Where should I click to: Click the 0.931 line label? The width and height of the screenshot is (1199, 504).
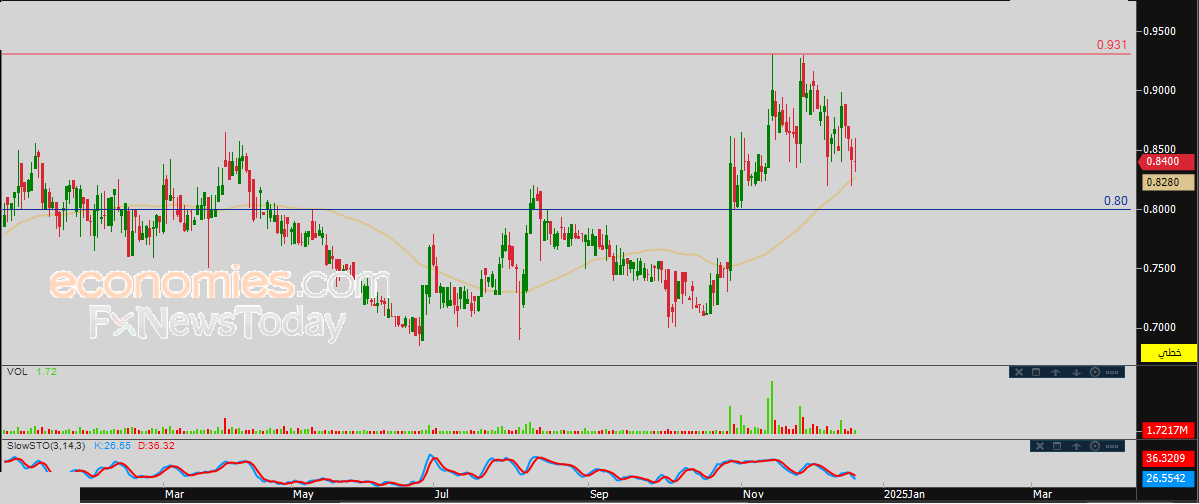[x=1112, y=45]
